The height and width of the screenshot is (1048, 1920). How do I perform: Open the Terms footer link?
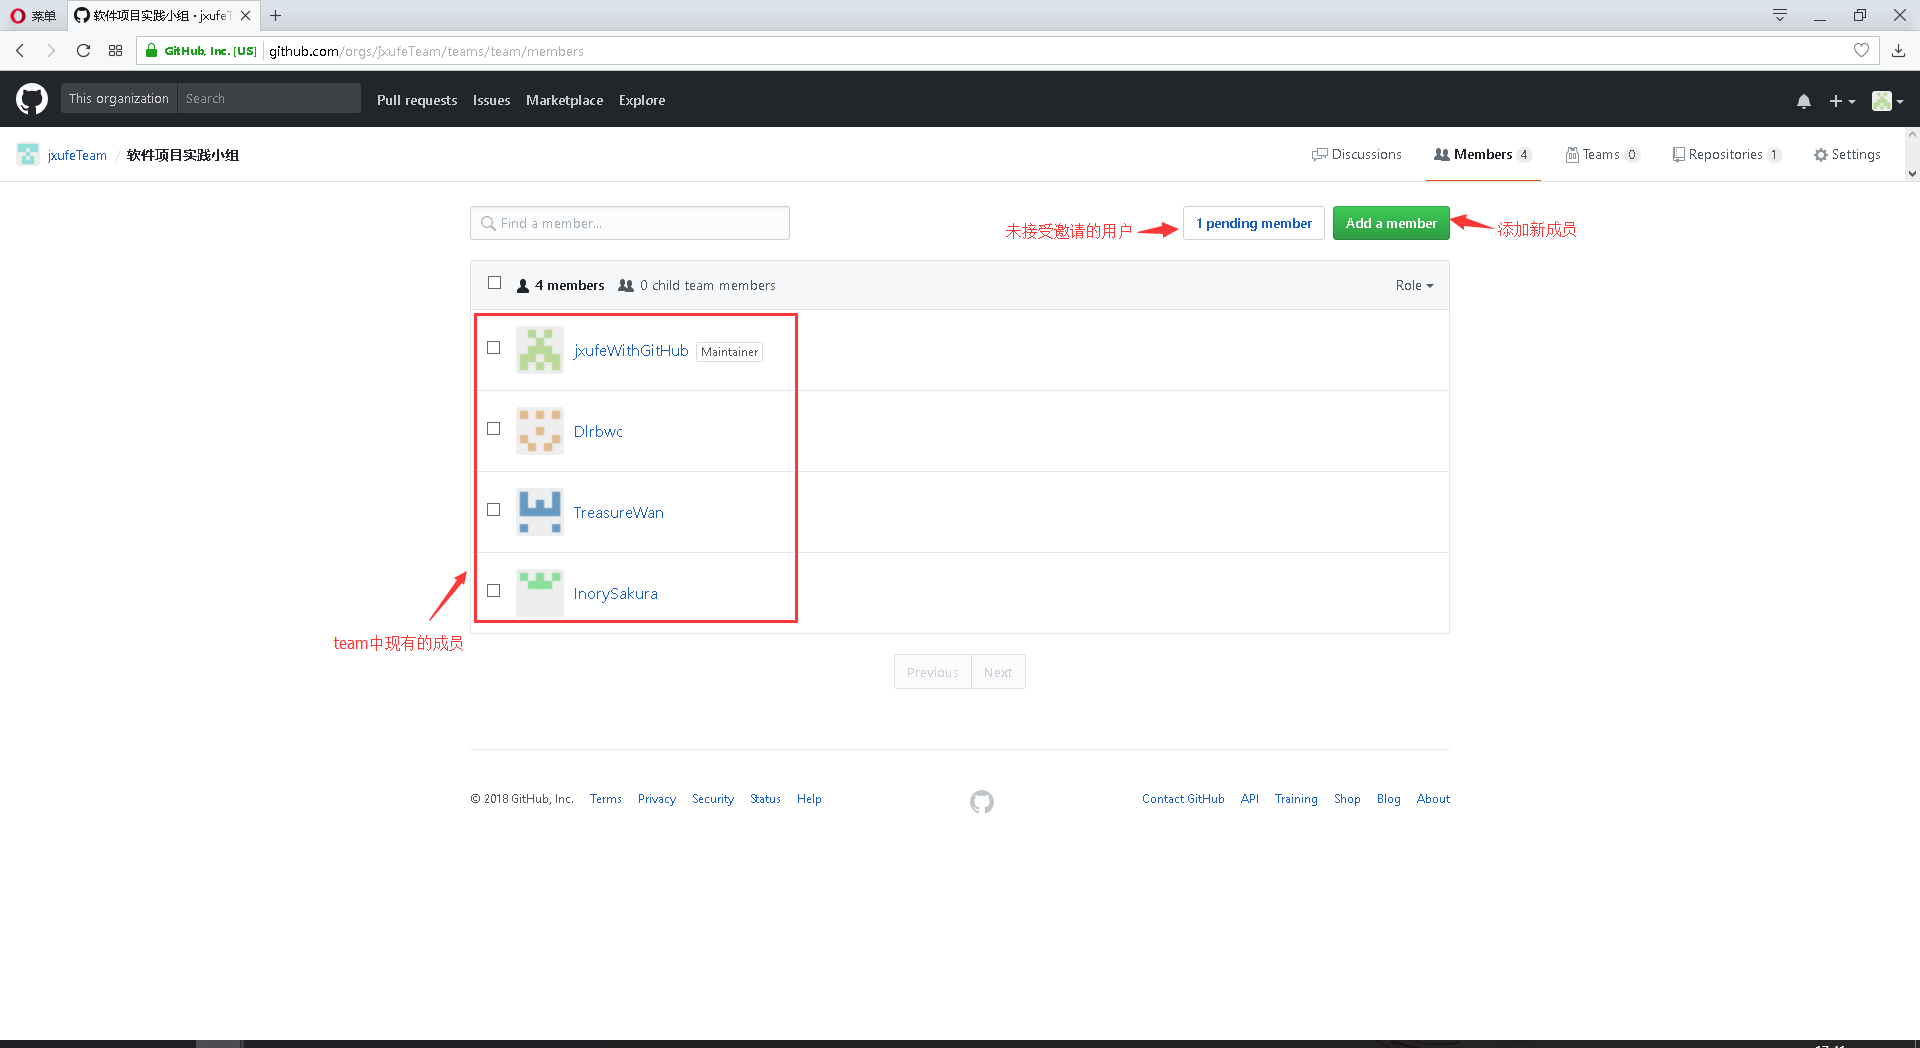click(x=606, y=799)
